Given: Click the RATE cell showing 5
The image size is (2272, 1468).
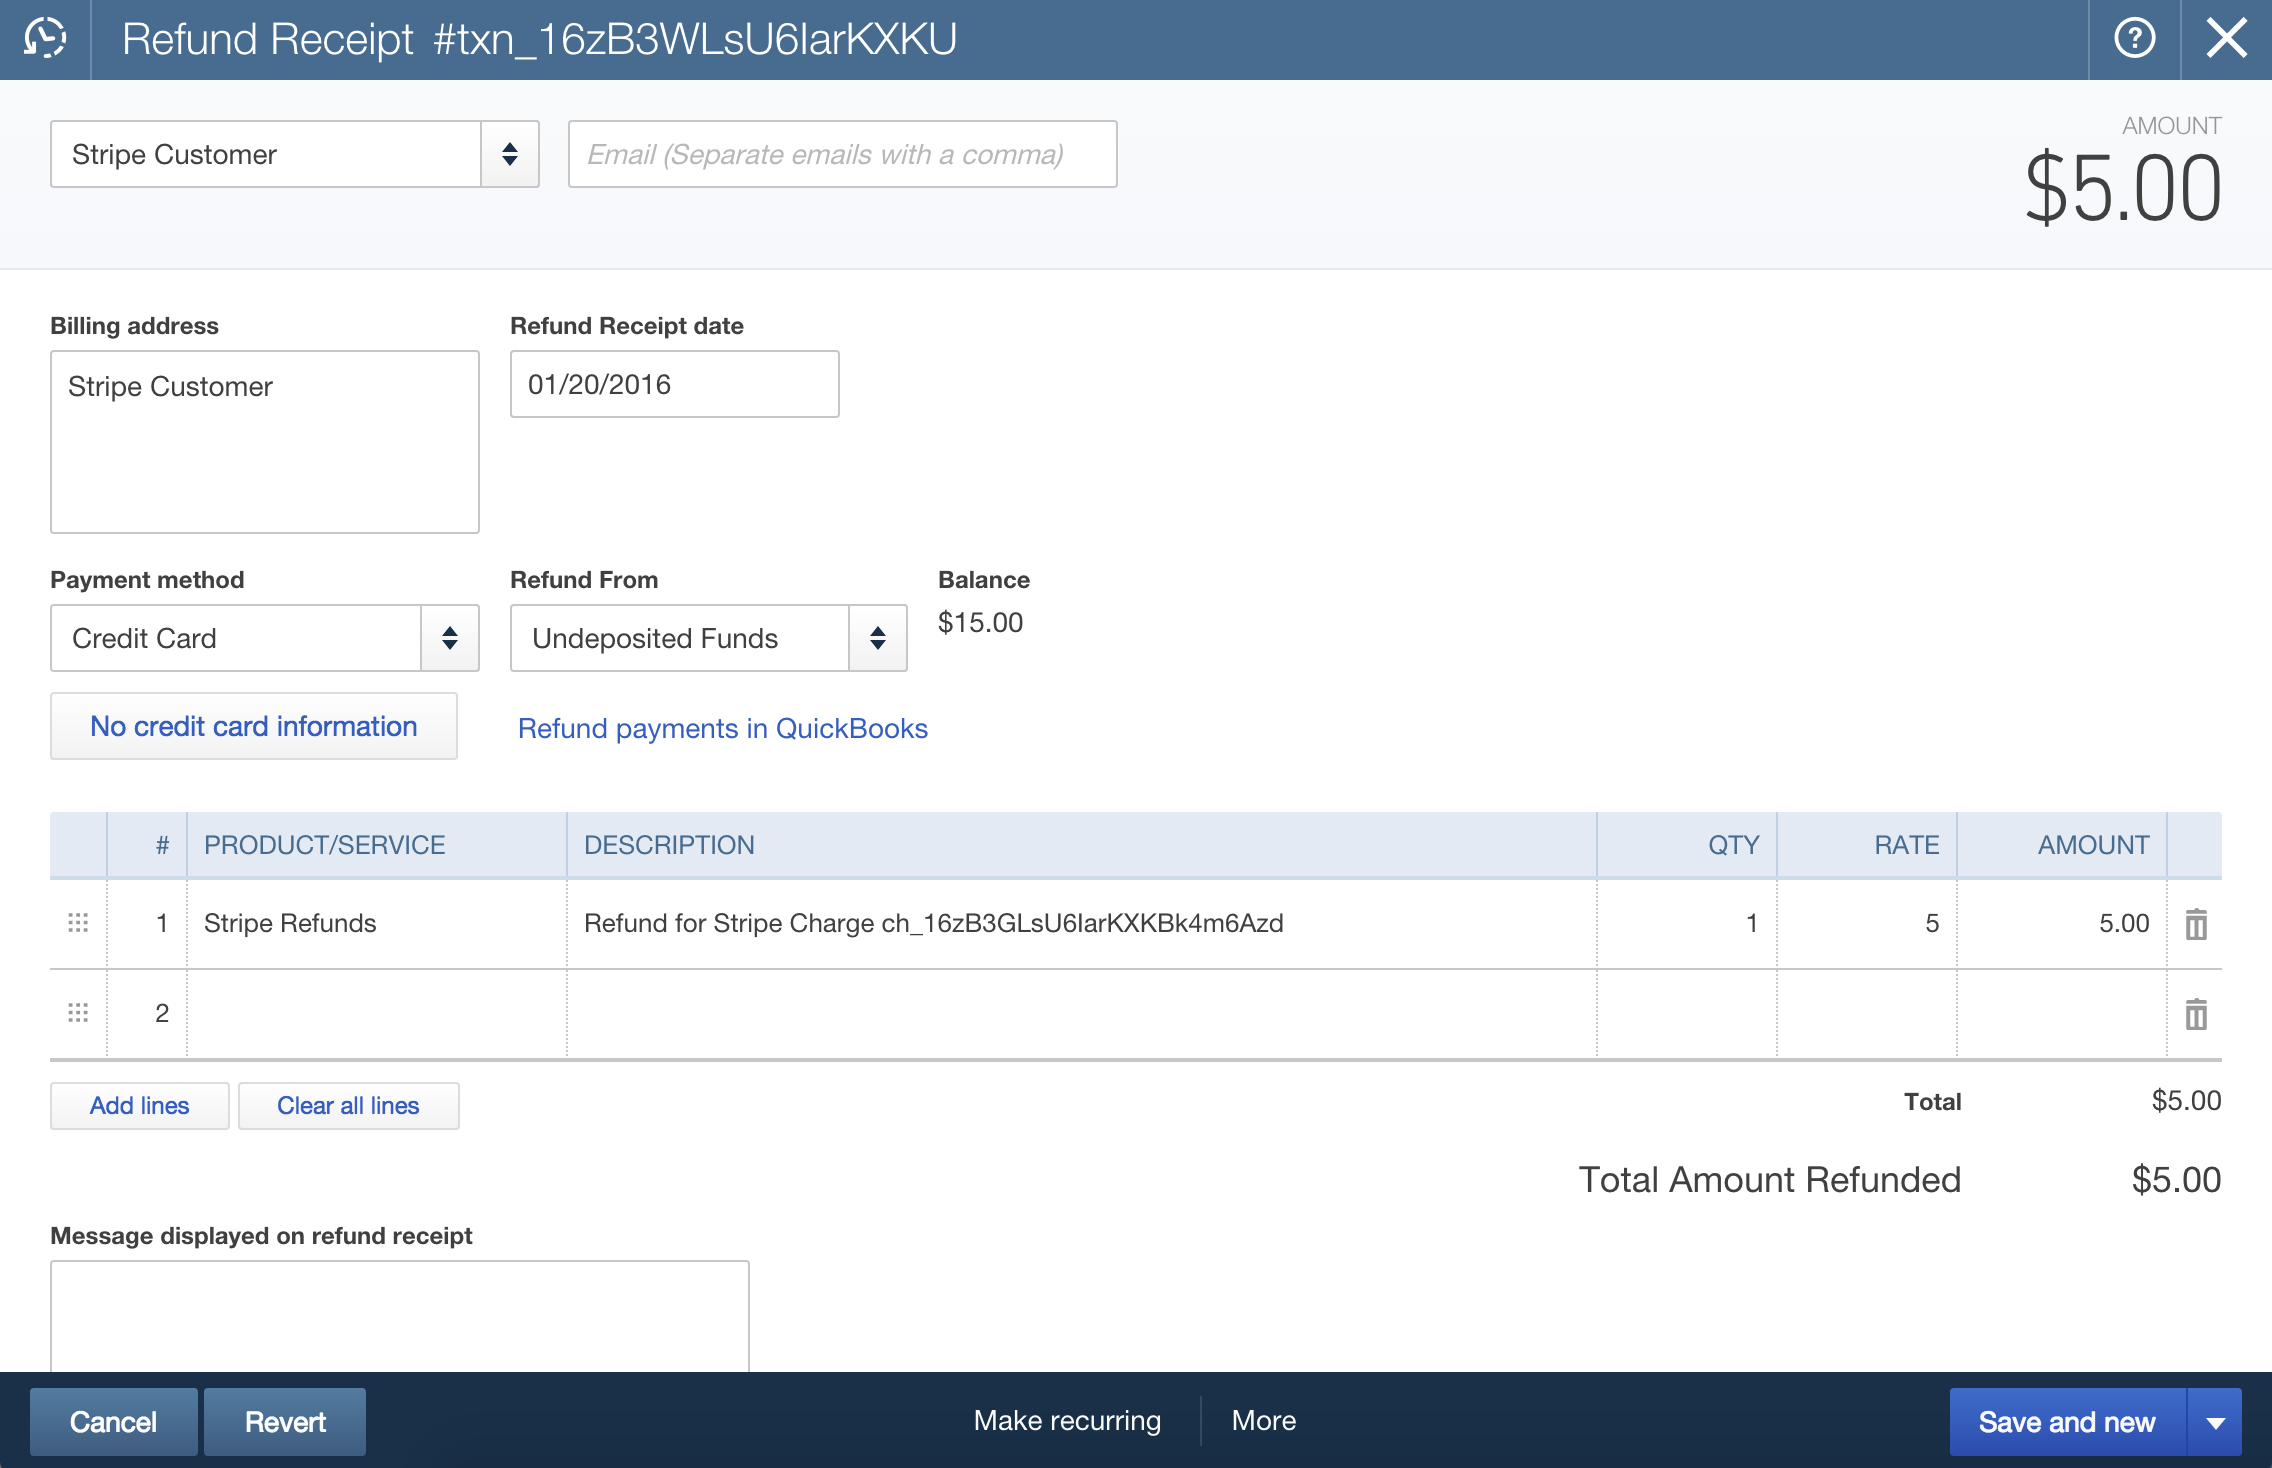Looking at the screenshot, I should (1867, 923).
